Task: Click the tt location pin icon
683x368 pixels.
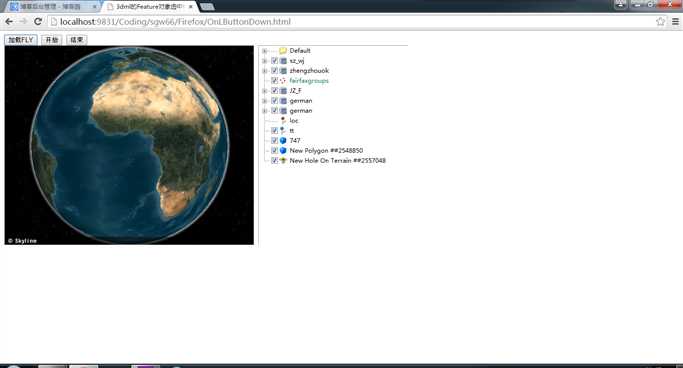Action: point(283,131)
